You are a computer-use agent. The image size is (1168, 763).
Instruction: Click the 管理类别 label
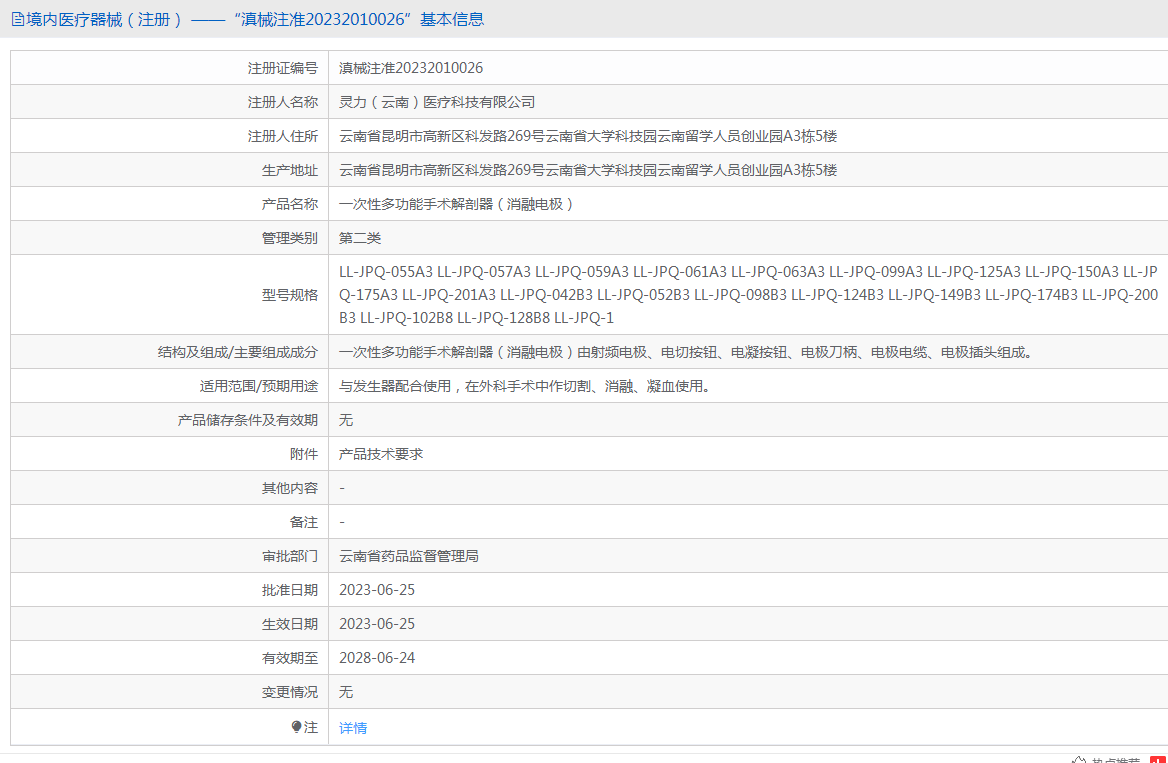(x=290, y=238)
